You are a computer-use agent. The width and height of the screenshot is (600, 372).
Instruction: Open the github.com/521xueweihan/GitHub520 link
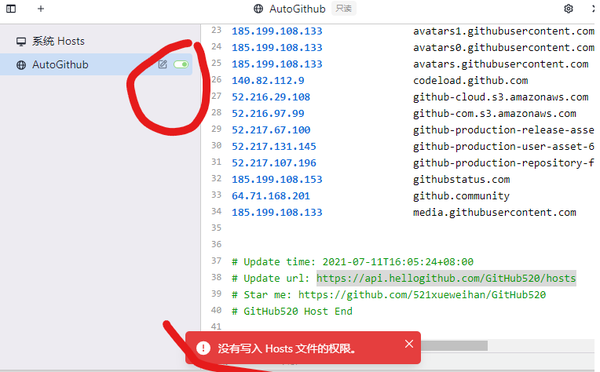(x=422, y=295)
